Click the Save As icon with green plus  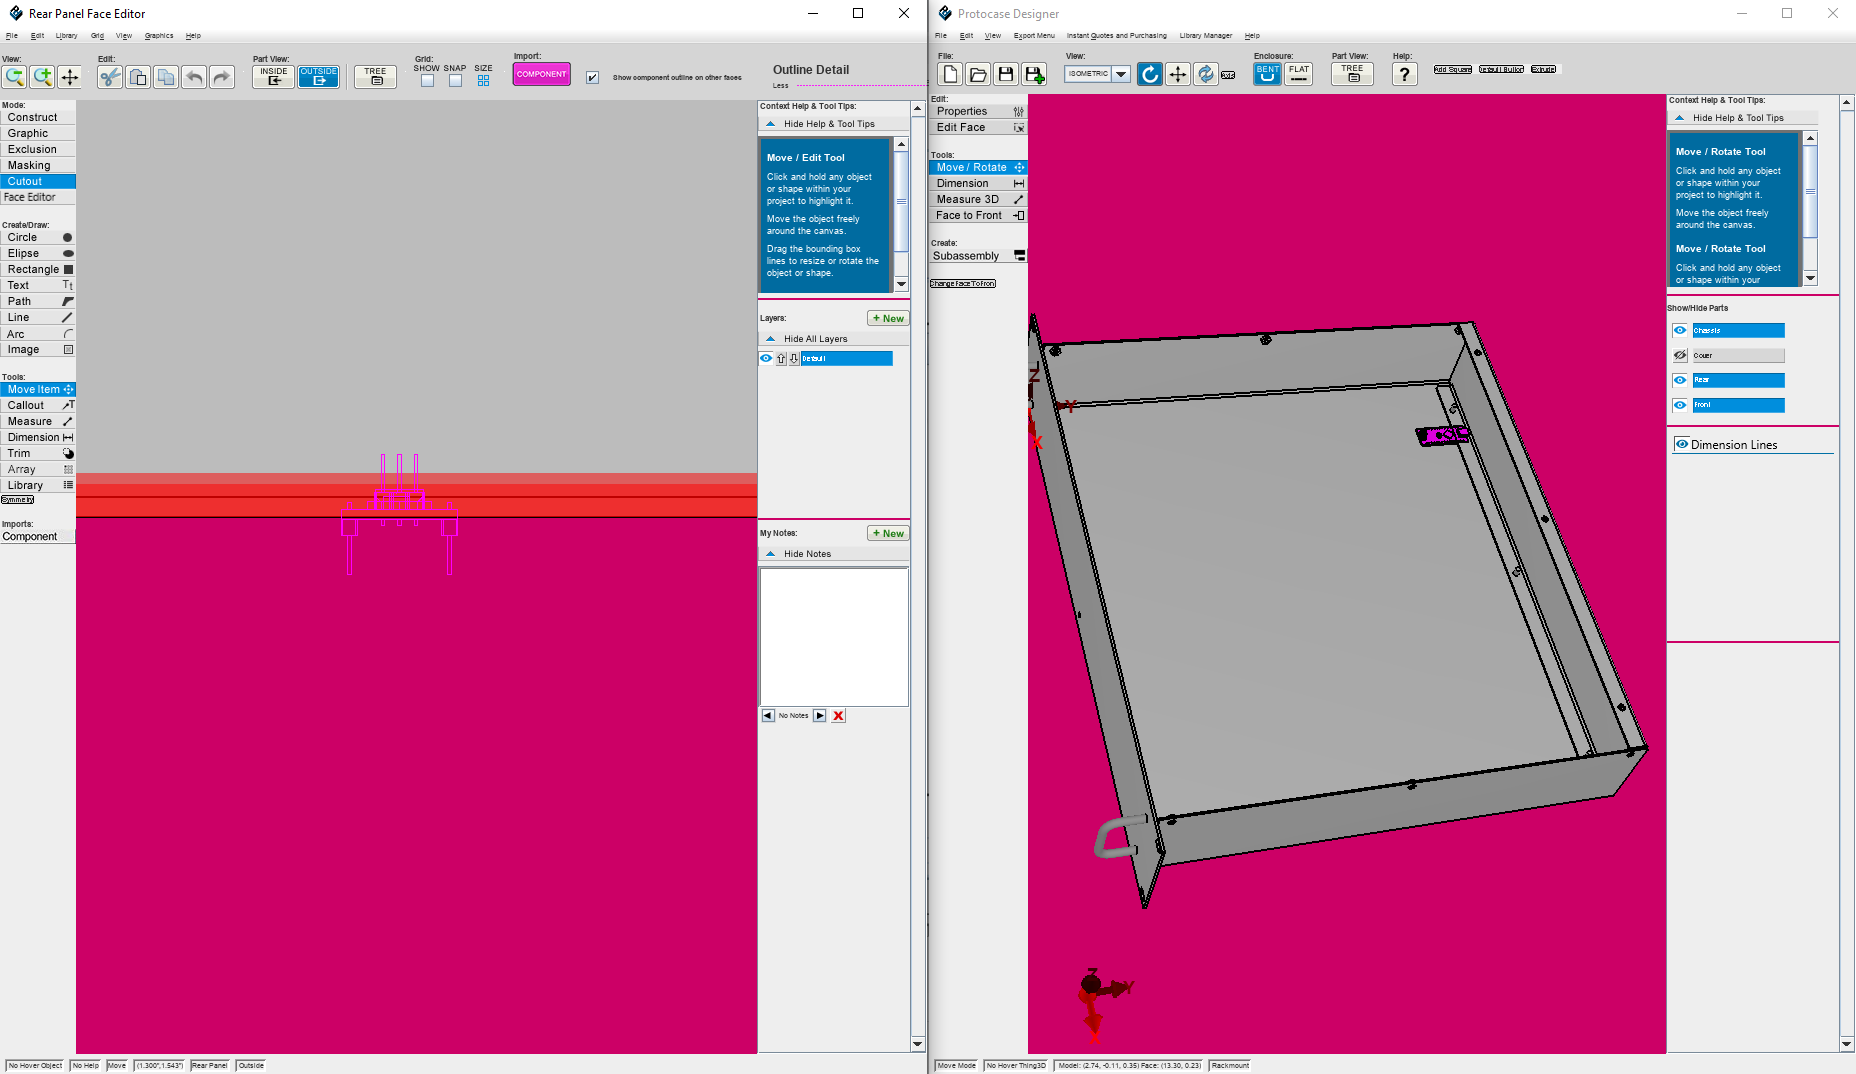[x=1035, y=74]
